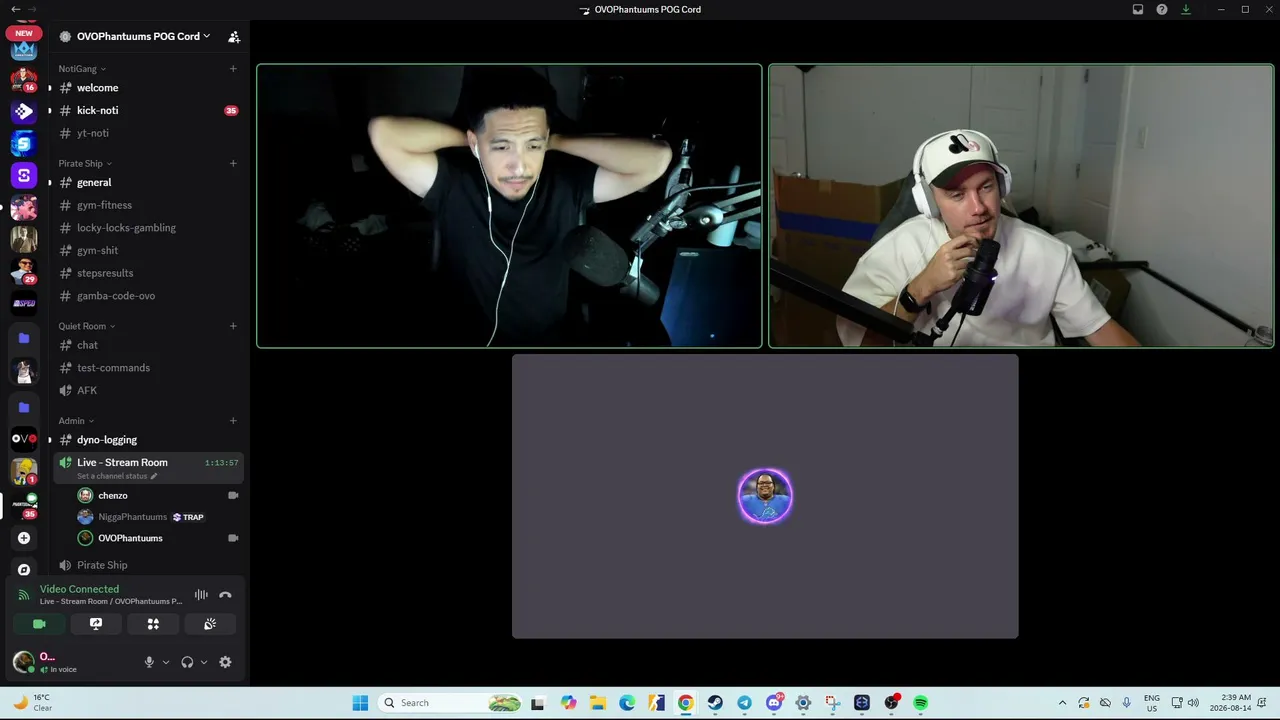Join the Pirate Ship voice channel
1280x720 pixels.
pos(148,565)
